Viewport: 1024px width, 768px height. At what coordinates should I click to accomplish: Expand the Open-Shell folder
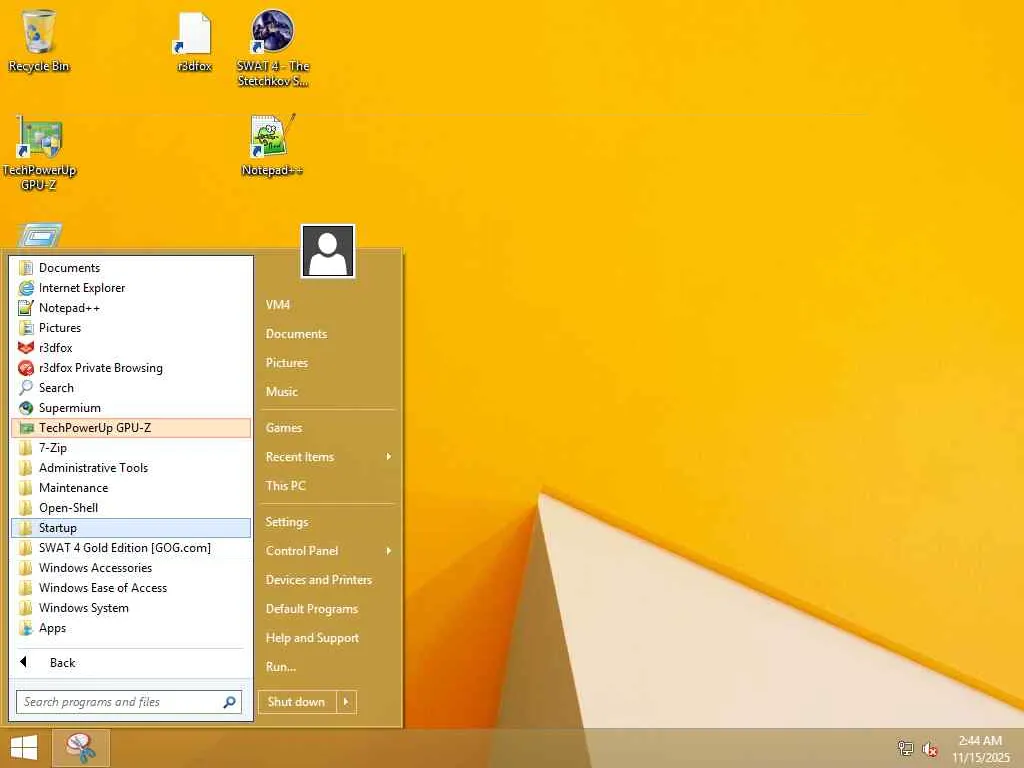[x=131, y=508]
